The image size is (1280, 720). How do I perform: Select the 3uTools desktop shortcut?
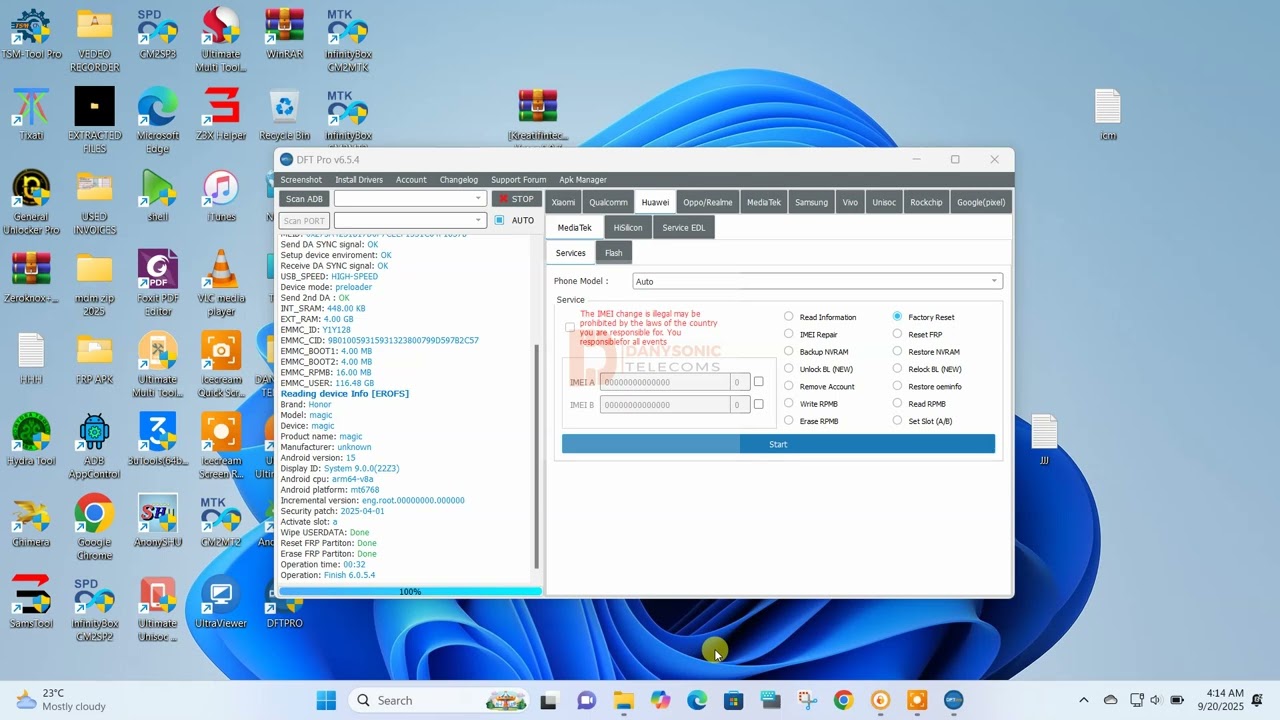point(157,440)
